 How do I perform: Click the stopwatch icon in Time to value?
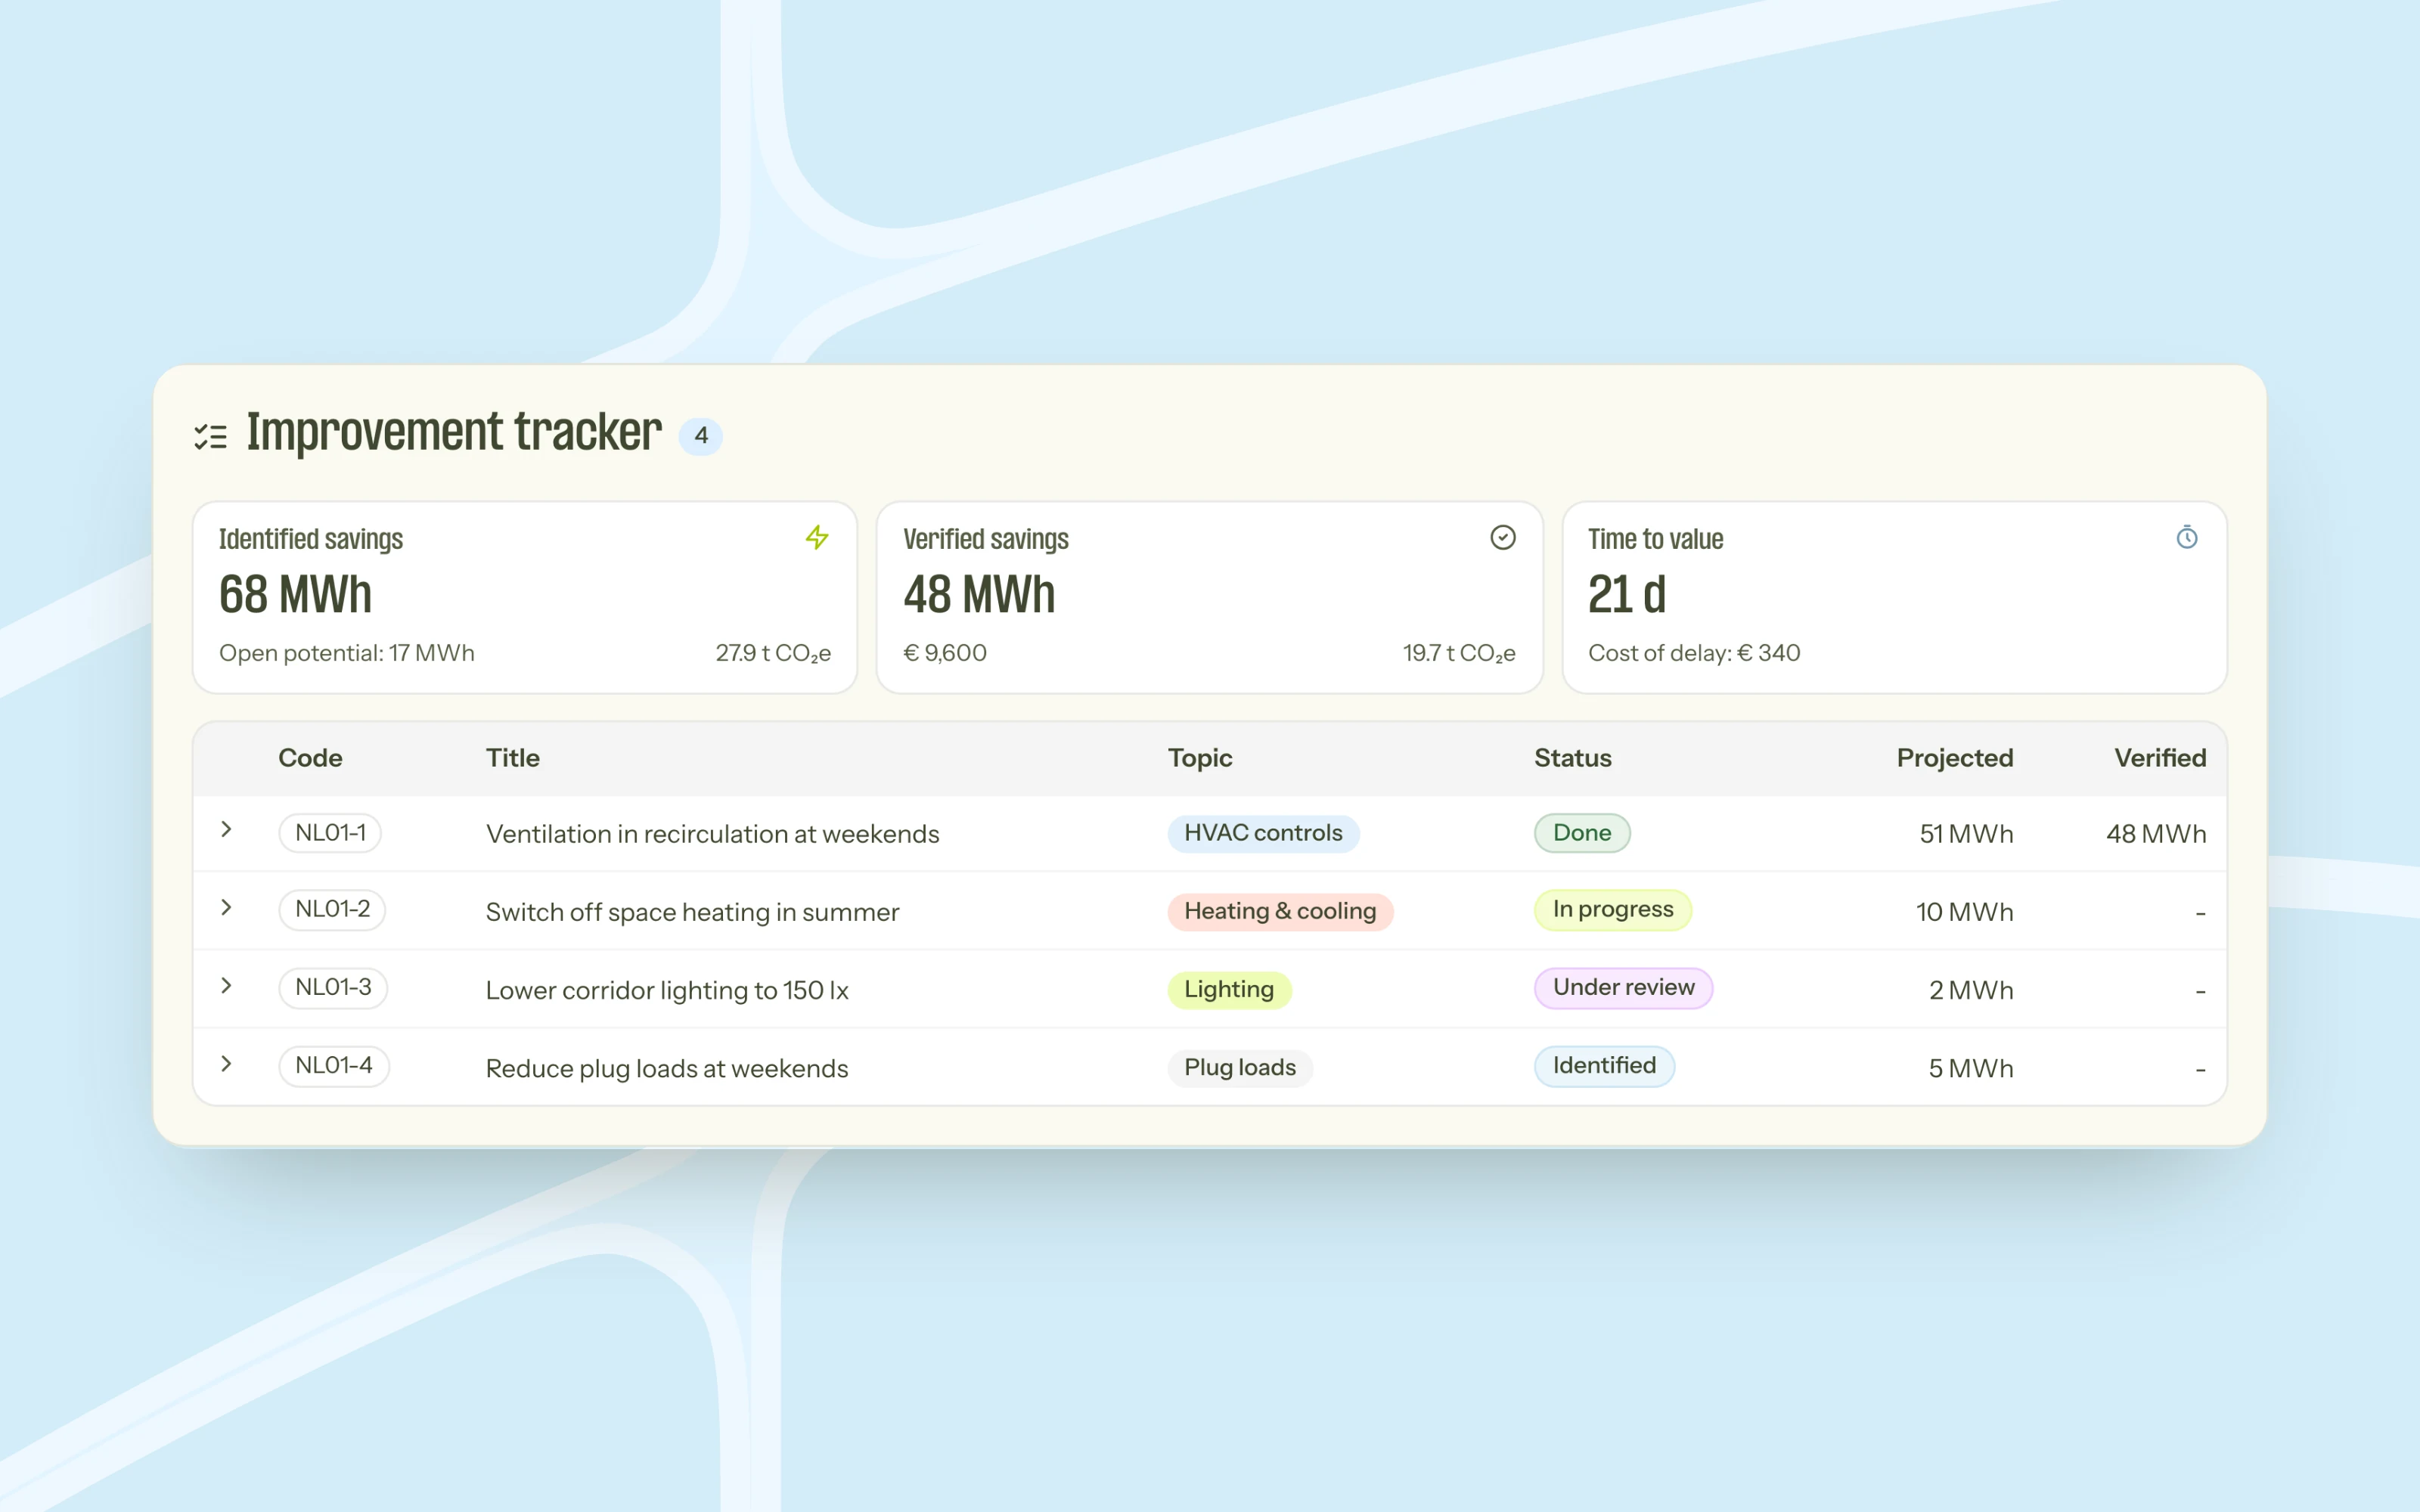click(x=2187, y=538)
